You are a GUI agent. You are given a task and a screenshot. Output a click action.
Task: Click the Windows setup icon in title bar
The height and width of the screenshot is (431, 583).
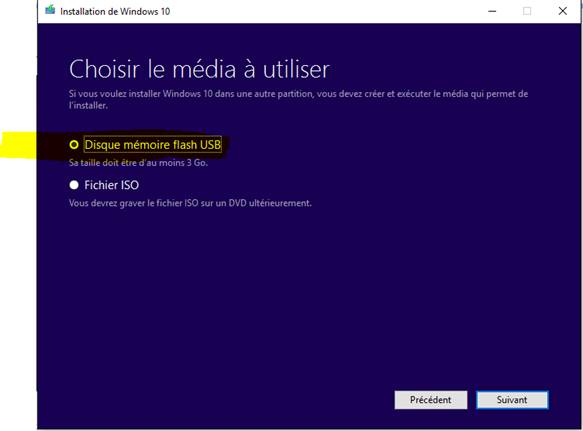[50, 10]
